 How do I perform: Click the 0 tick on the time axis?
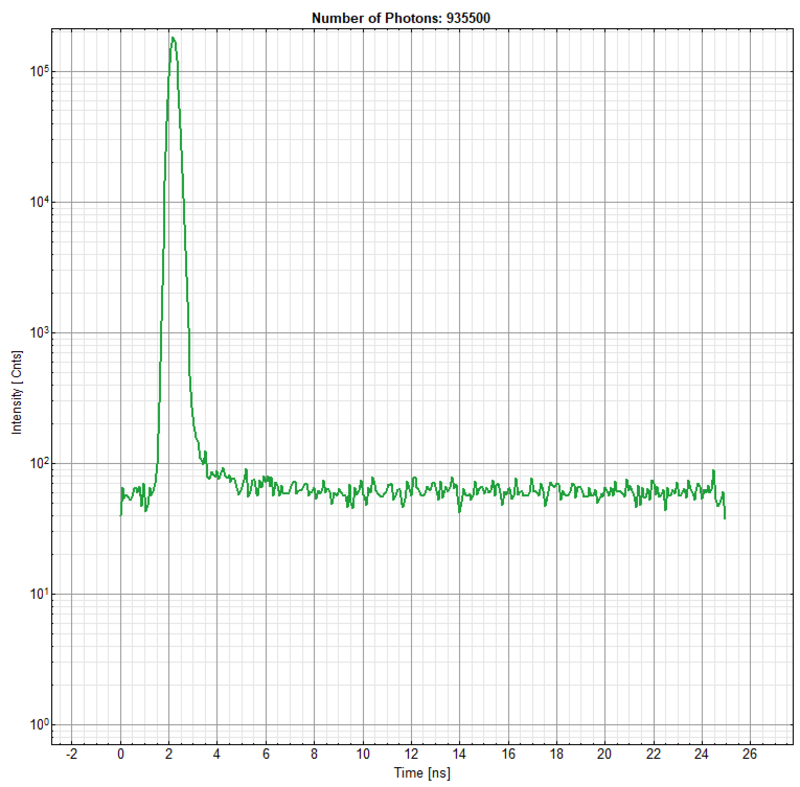coord(121,754)
